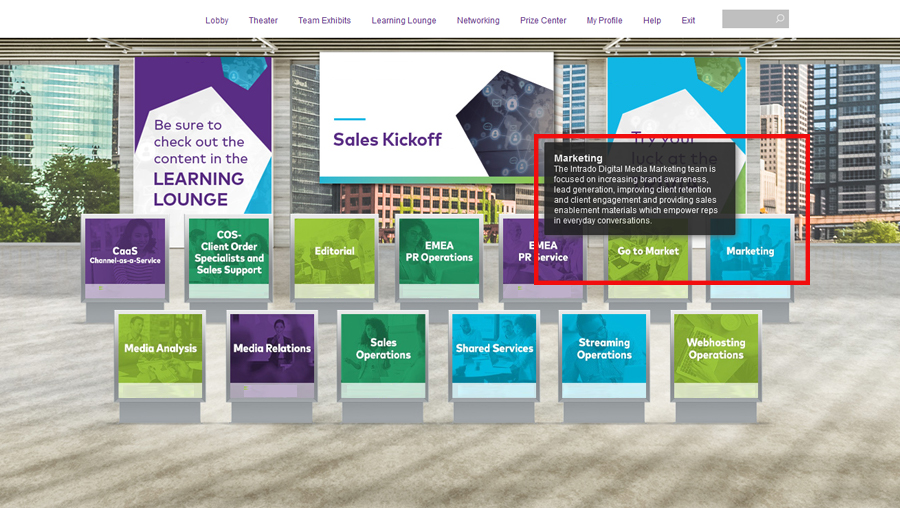
Task: Type in the top search field
Action: pos(747,19)
